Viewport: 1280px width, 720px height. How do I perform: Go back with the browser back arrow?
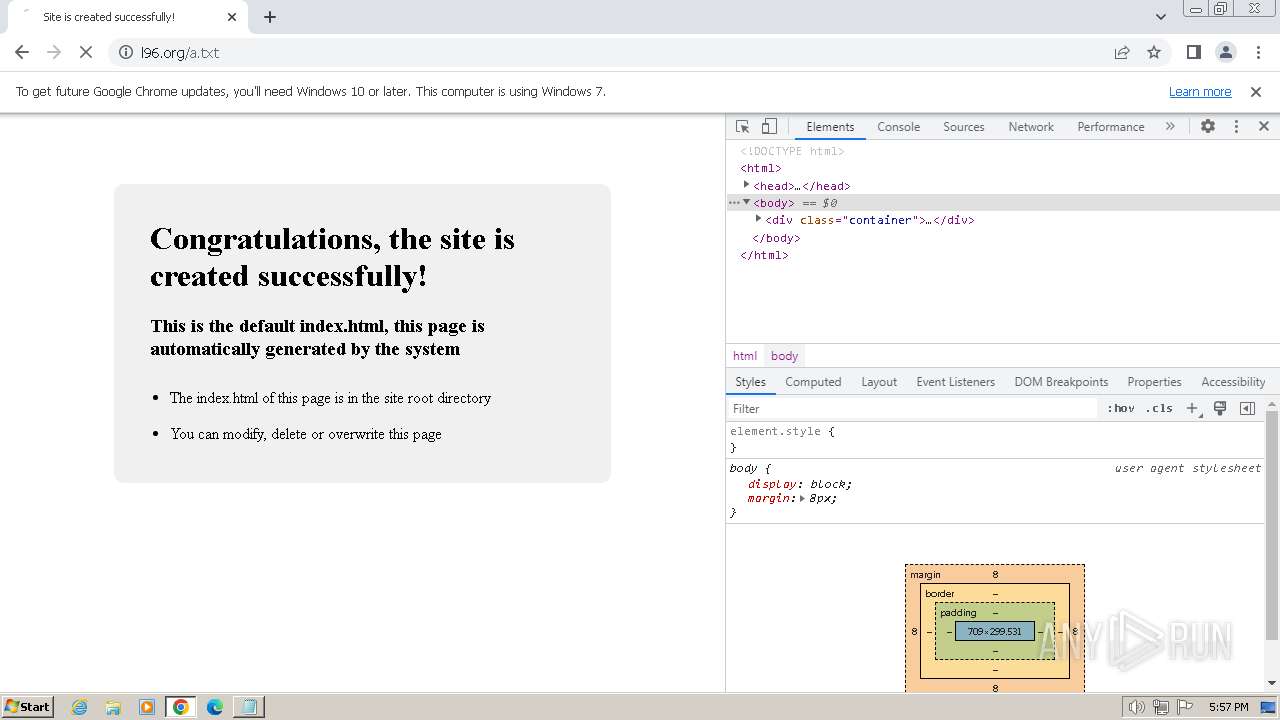tap(22, 52)
